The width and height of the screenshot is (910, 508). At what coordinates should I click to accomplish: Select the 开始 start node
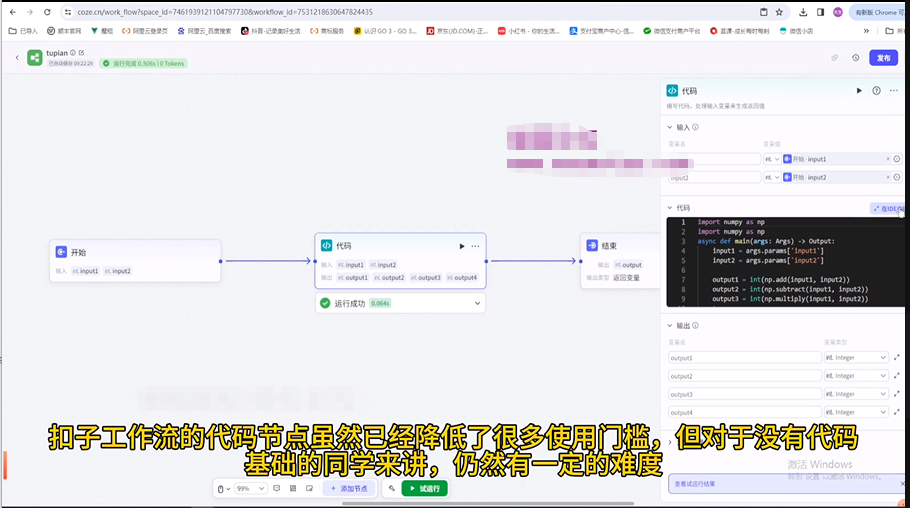click(x=135, y=261)
